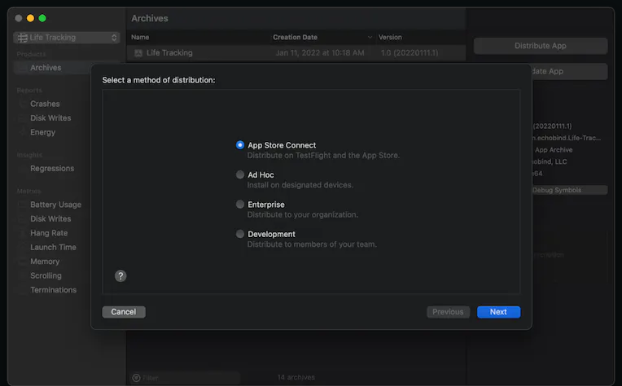Click the green zoom window button
The width and height of the screenshot is (622, 386).
click(42, 18)
